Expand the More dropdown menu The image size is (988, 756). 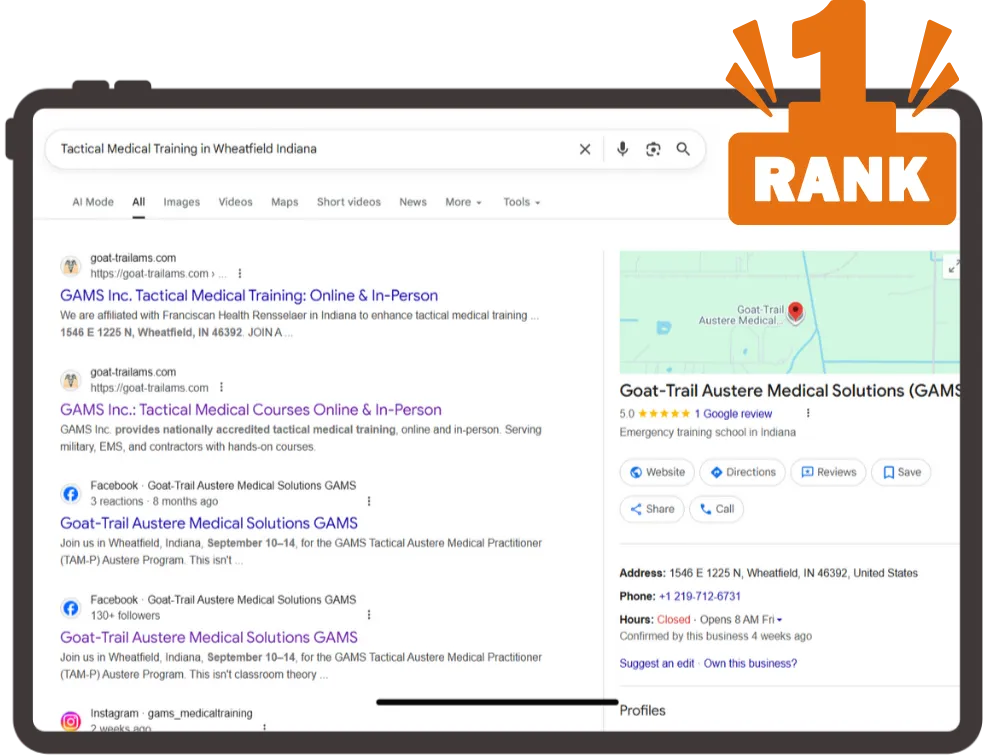click(x=463, y=202)
